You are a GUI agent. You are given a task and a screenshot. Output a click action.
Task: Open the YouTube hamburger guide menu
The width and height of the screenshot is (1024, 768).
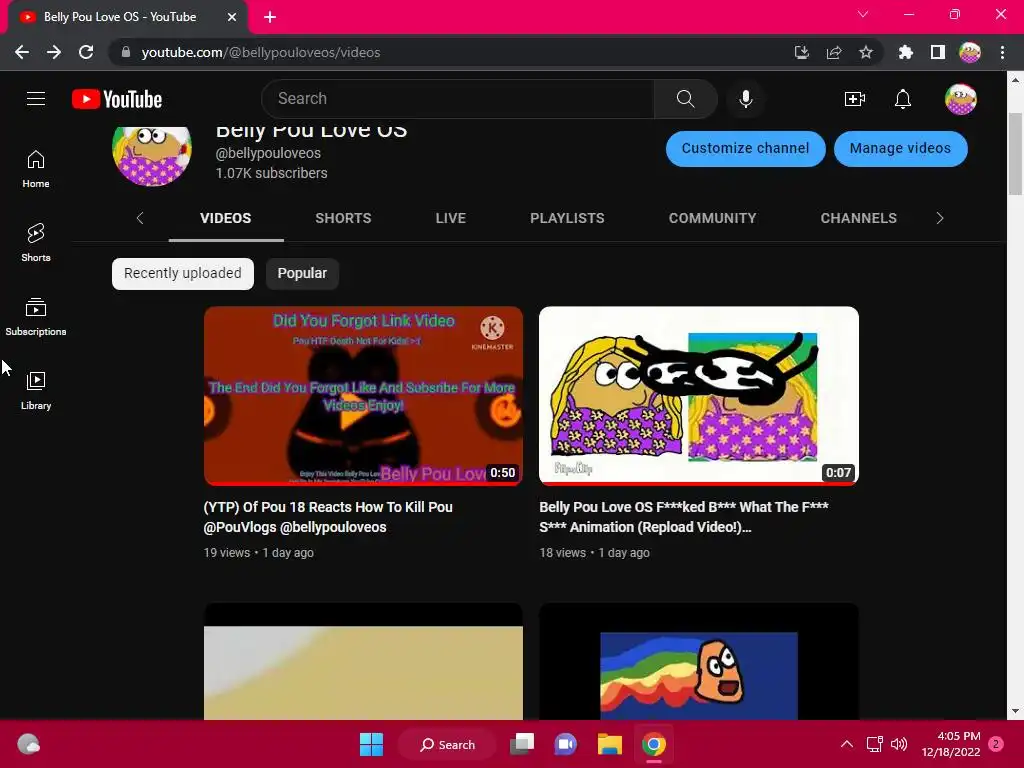[x=36, y=99]
